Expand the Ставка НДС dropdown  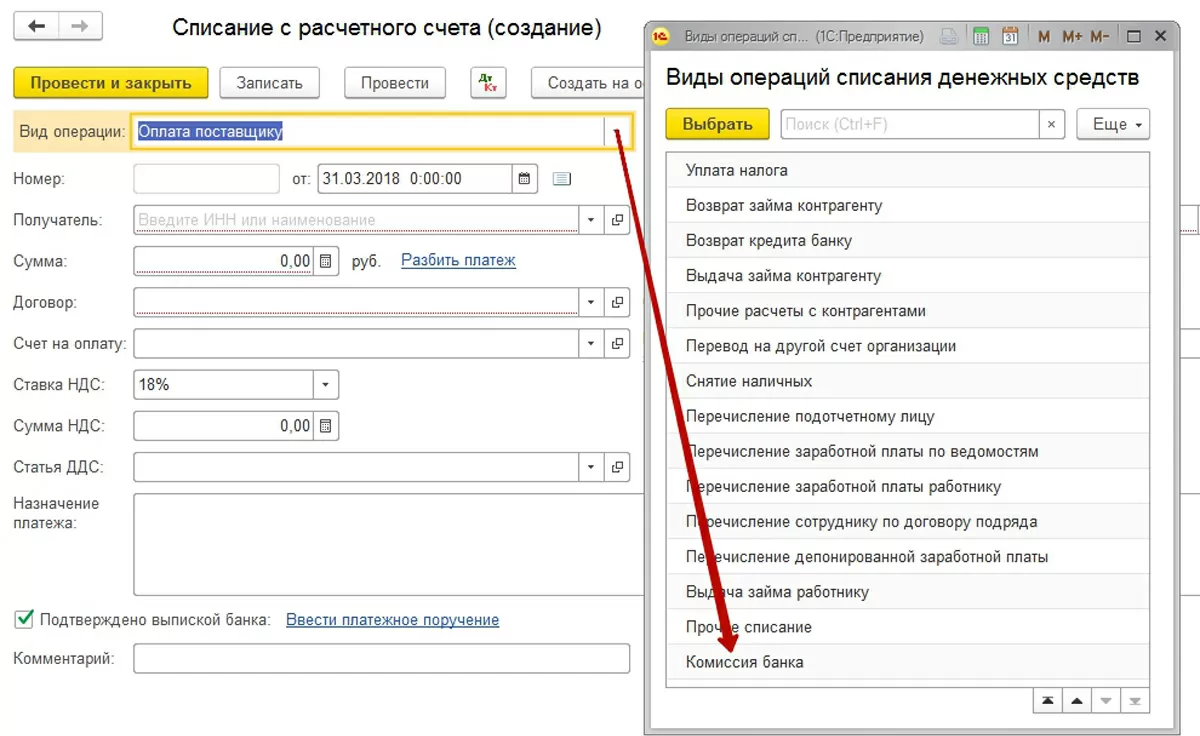[326, 385]
